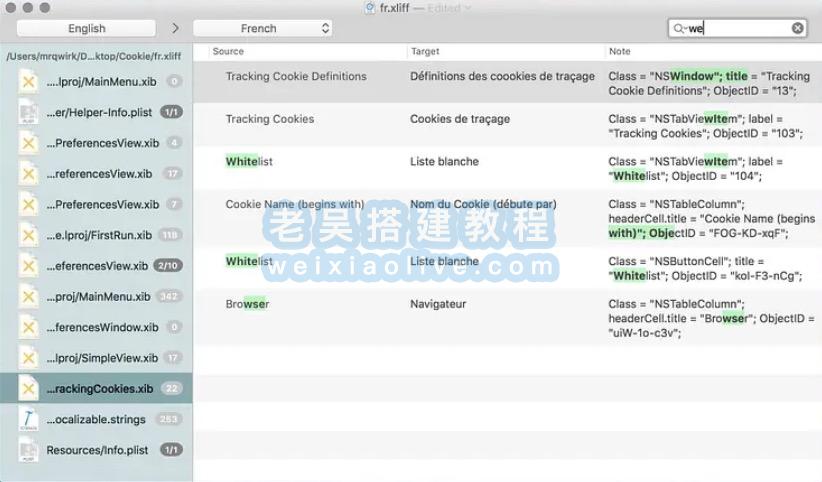
Task: Select "Liste blanche" in the NSButtonCell row
Action: pyautogui.click(x=444, y=261)
